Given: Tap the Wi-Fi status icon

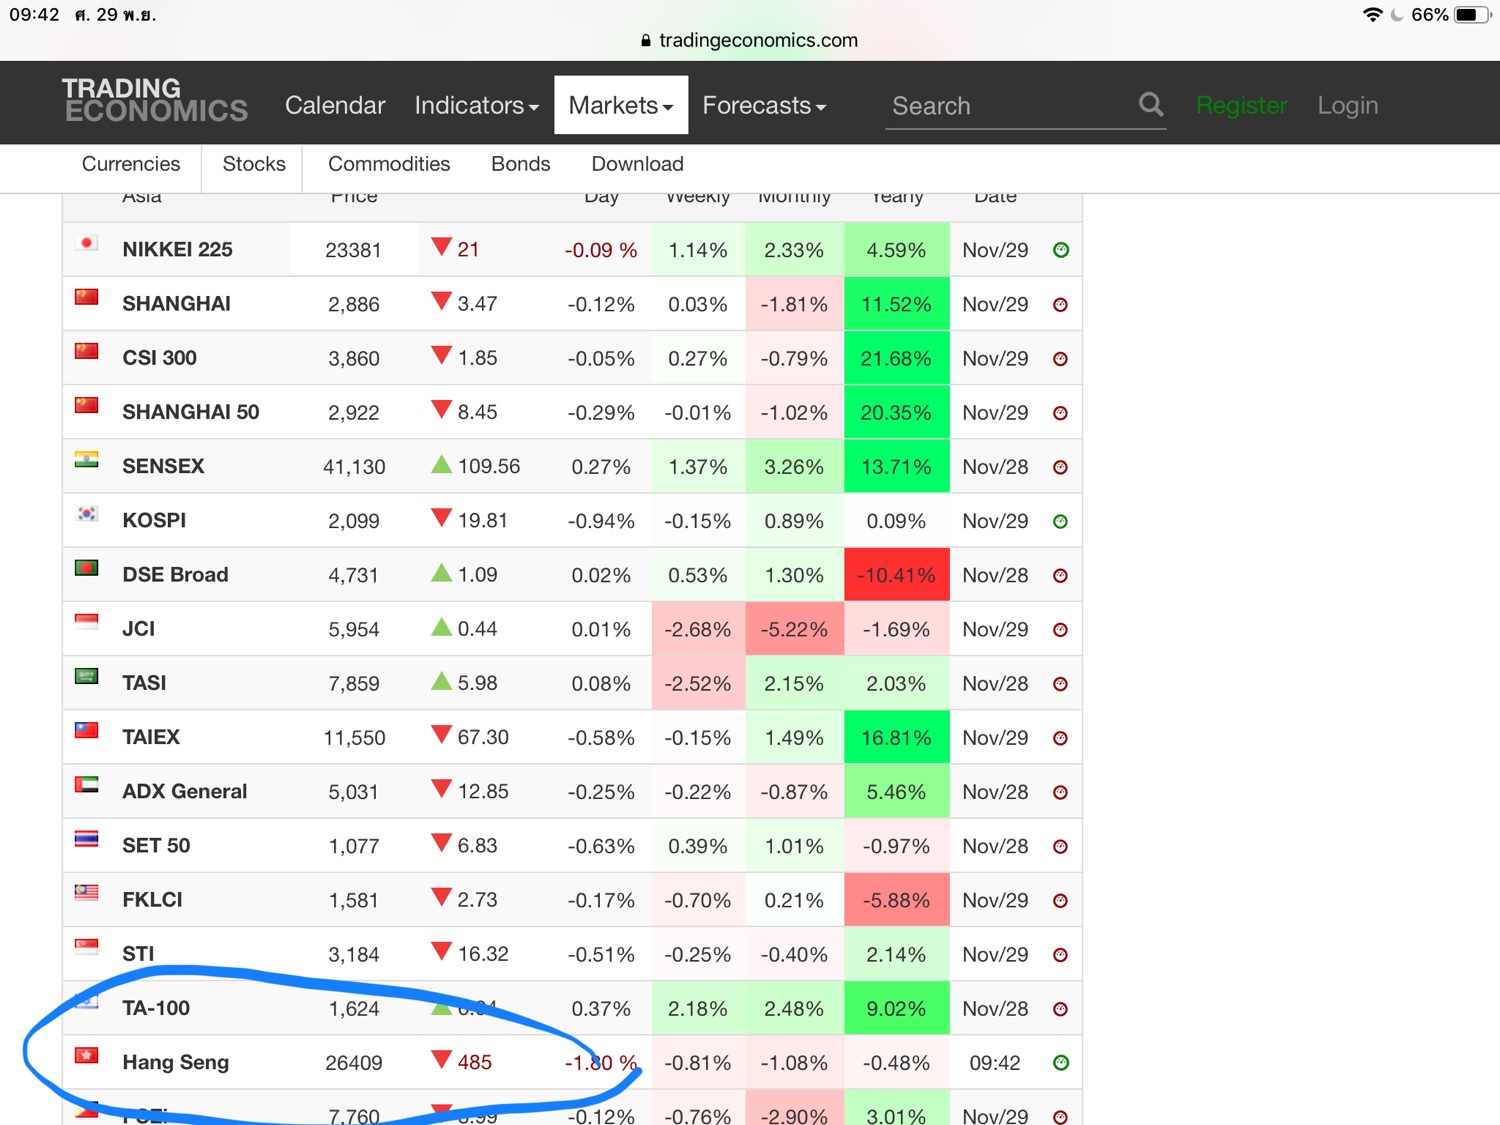Looking at the screenshot, I should pos(1373,15).
